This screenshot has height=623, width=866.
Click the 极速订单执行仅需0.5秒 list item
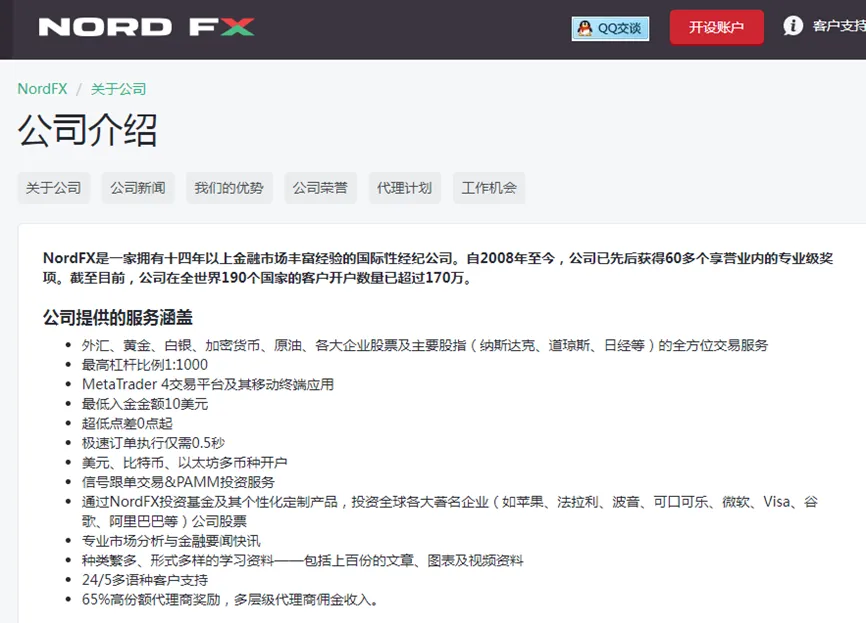click(154, 443)
